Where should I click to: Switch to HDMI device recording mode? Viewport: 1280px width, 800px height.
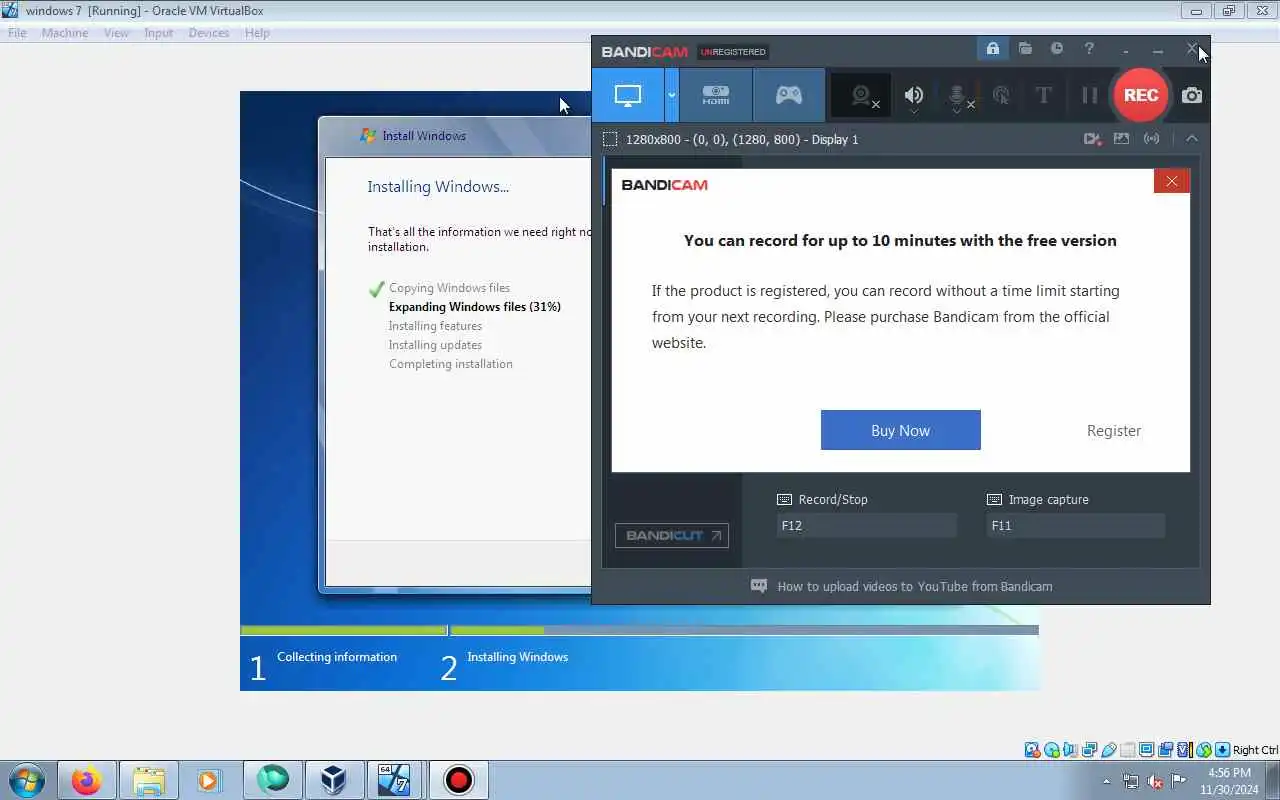716,95
